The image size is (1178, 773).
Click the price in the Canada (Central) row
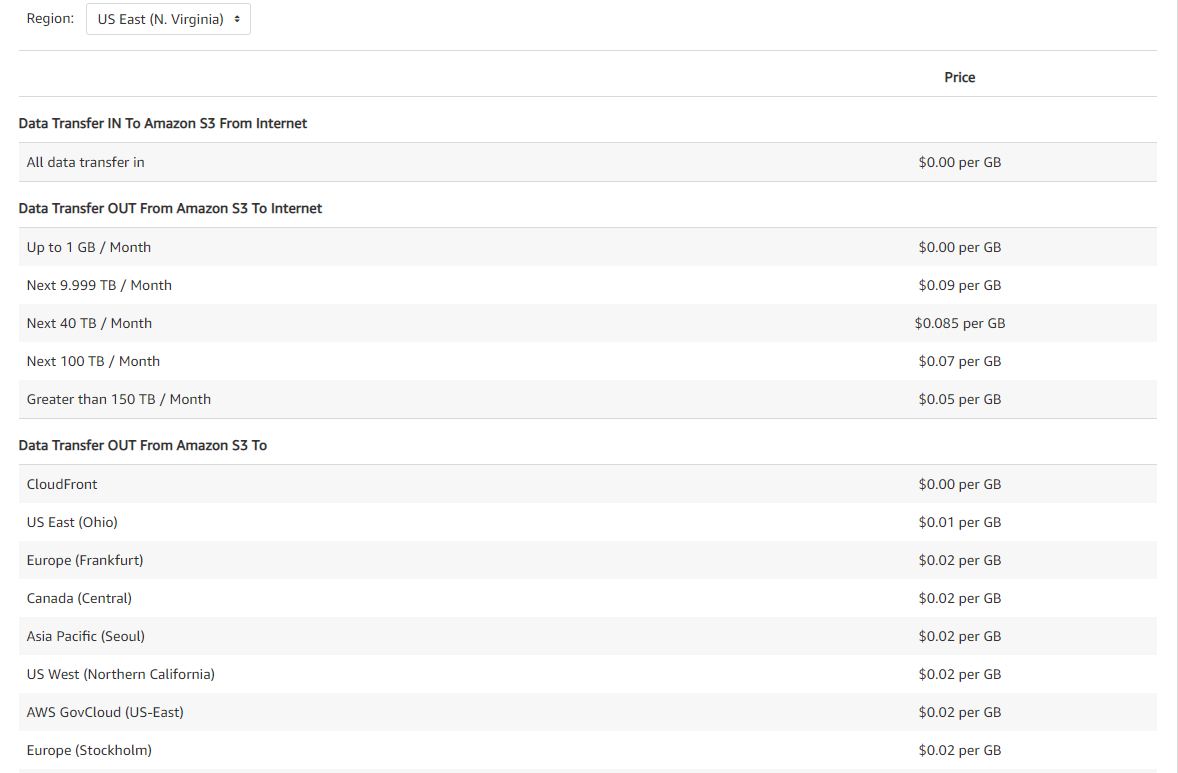(x=959, y=599)
